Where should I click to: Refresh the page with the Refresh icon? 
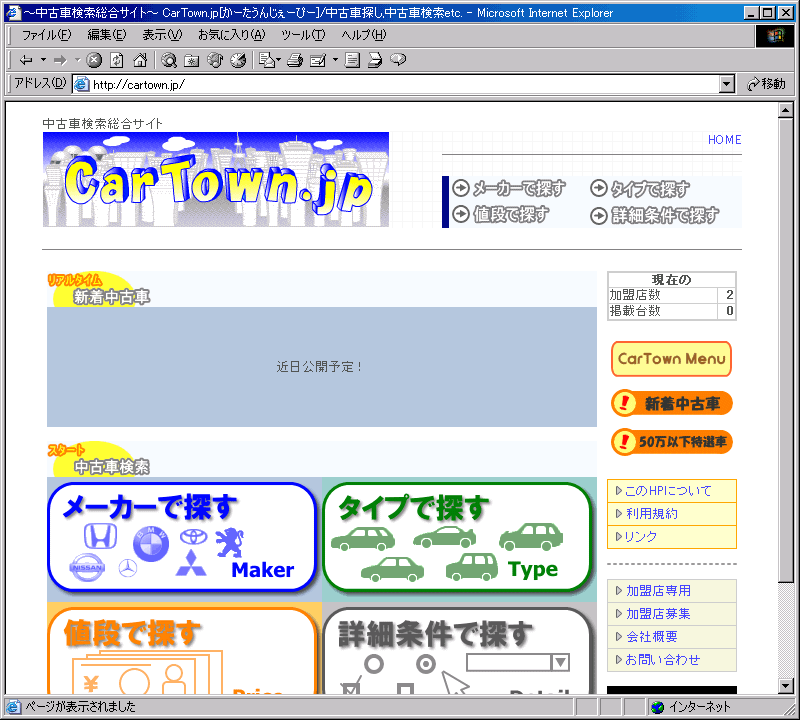point(117,60)
